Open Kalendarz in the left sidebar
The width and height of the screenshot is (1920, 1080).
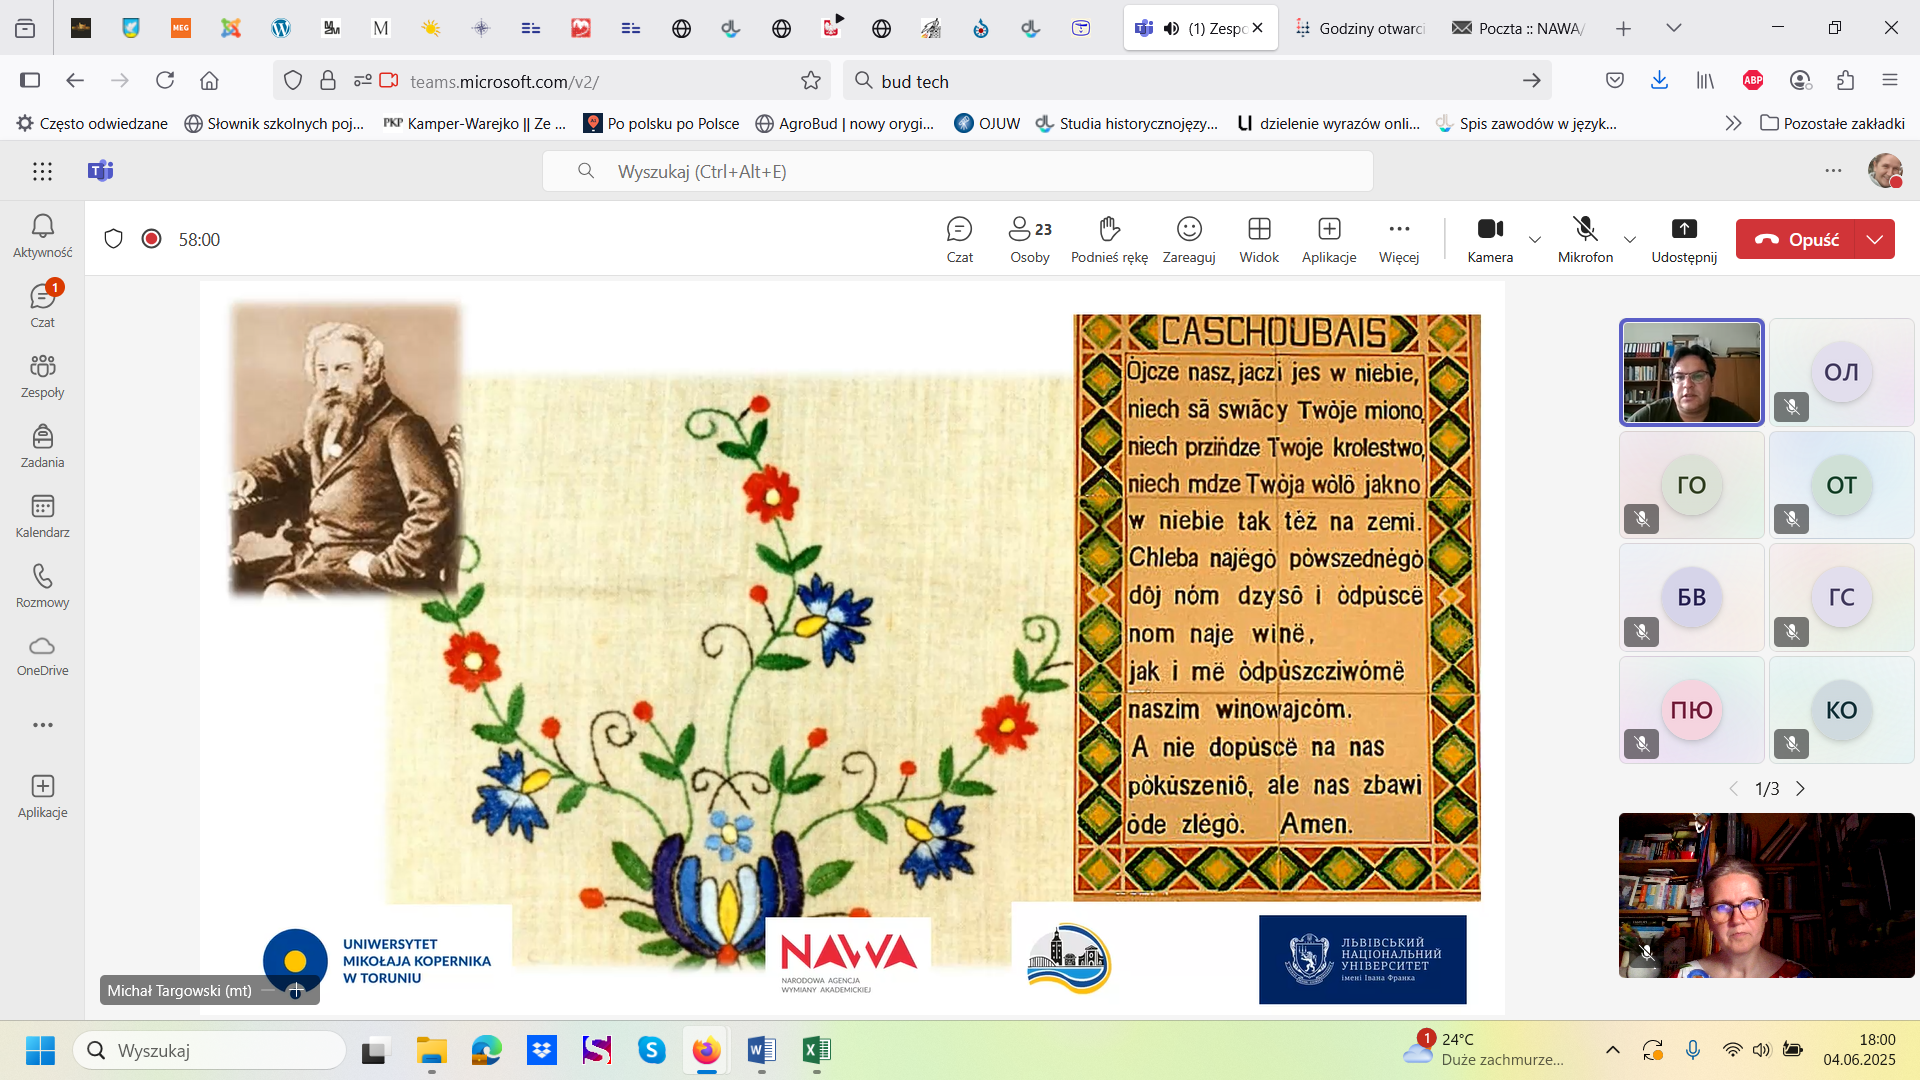[42, 515]
